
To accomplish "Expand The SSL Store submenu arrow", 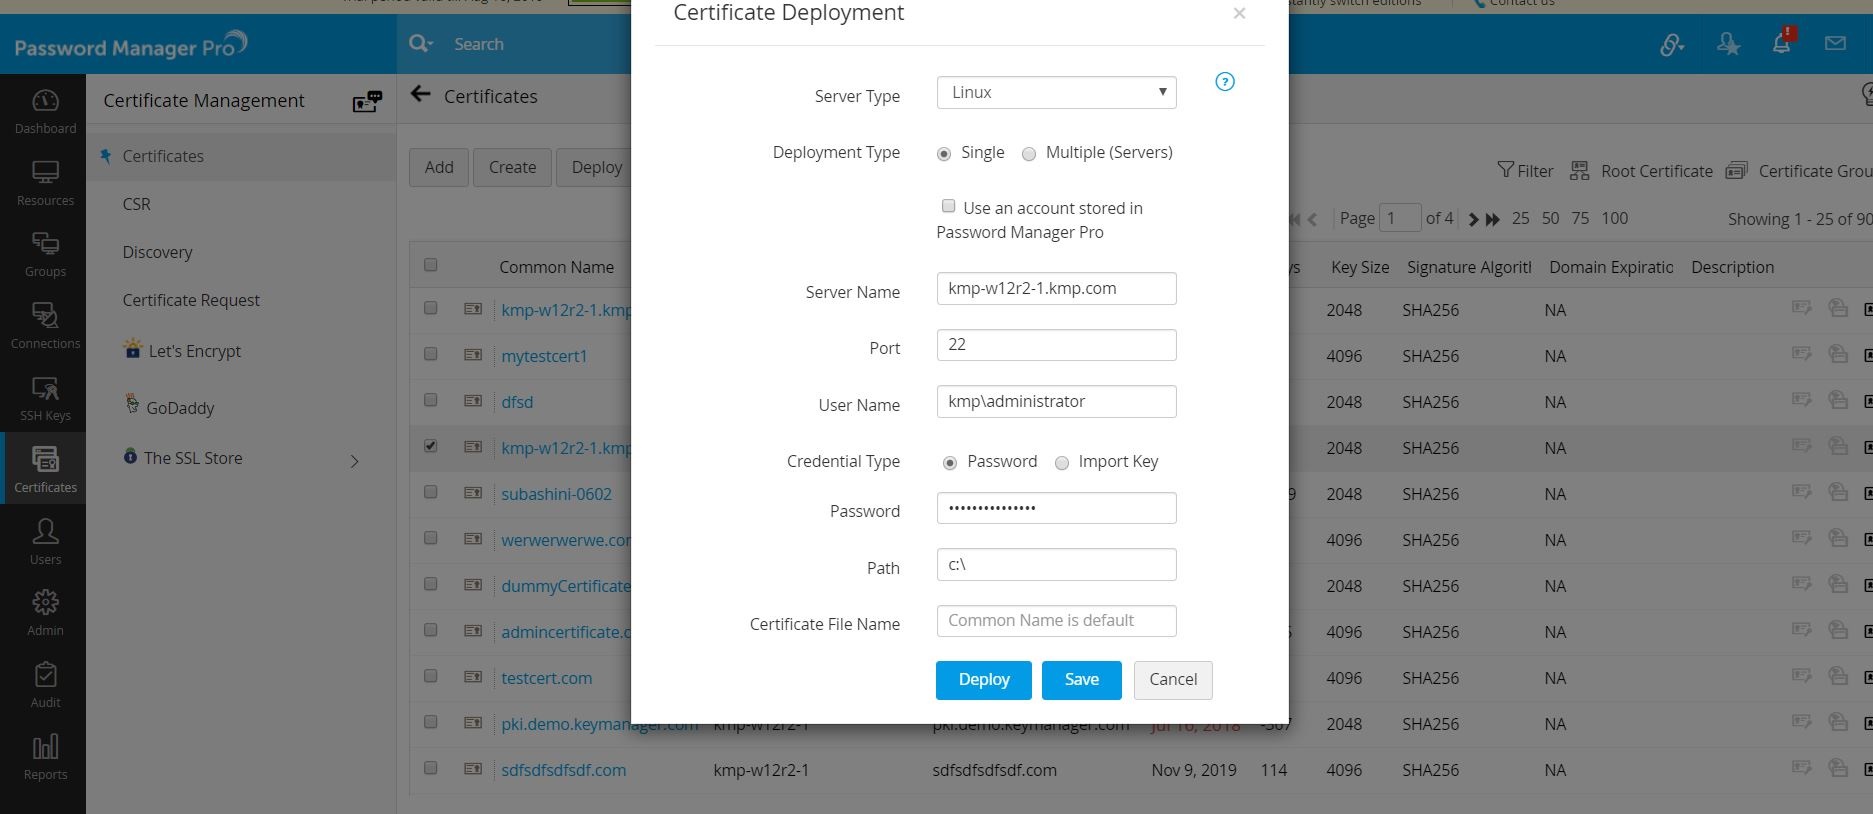I will pos(354,461).
